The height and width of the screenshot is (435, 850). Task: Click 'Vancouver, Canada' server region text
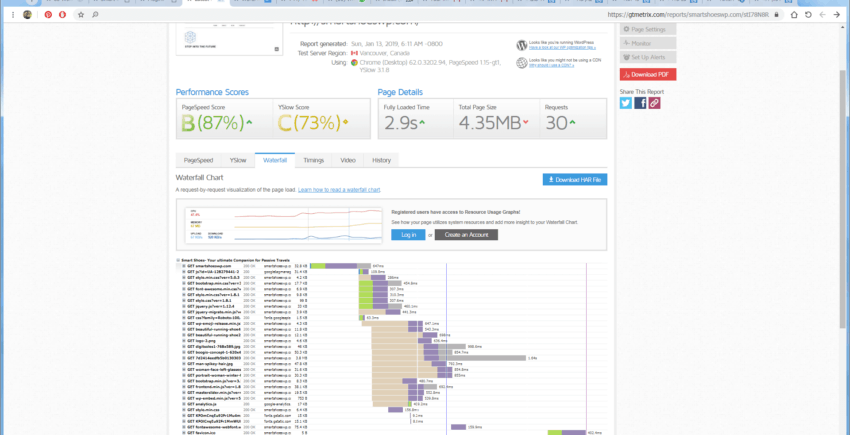point(385,53)
